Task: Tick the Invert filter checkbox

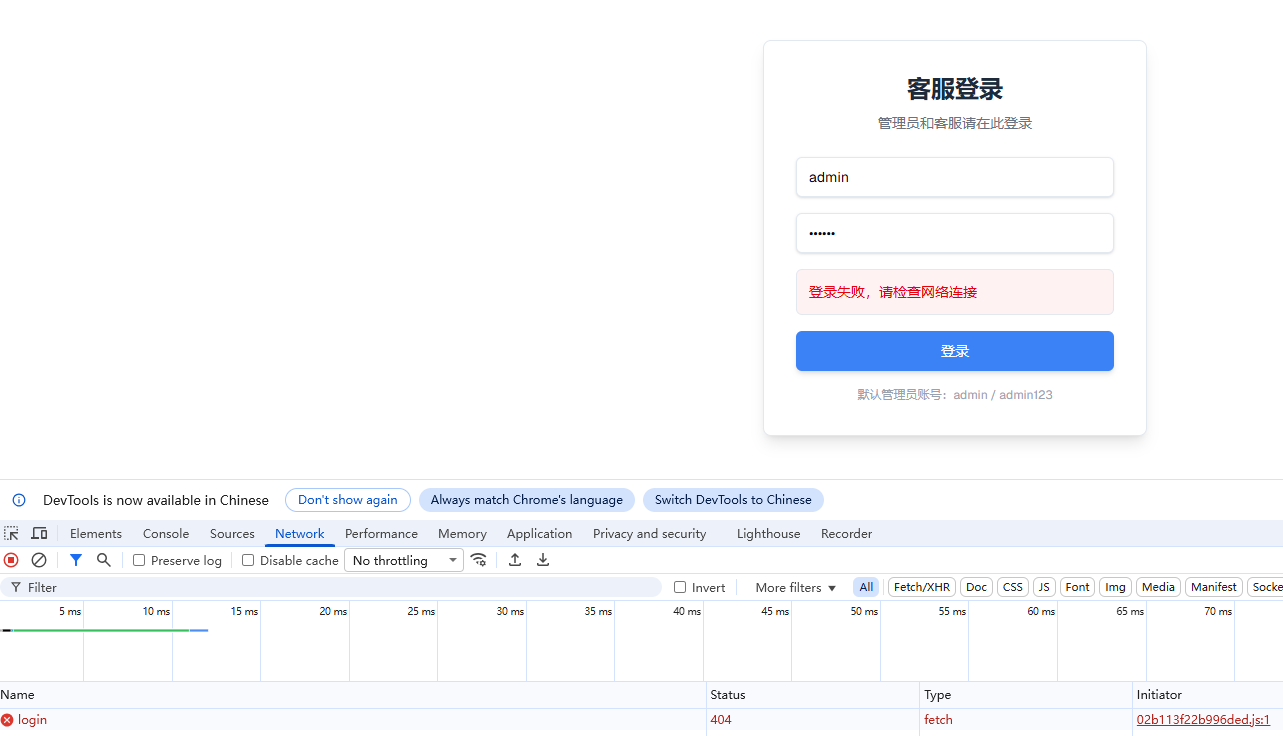Action: [x=680, y=587]
